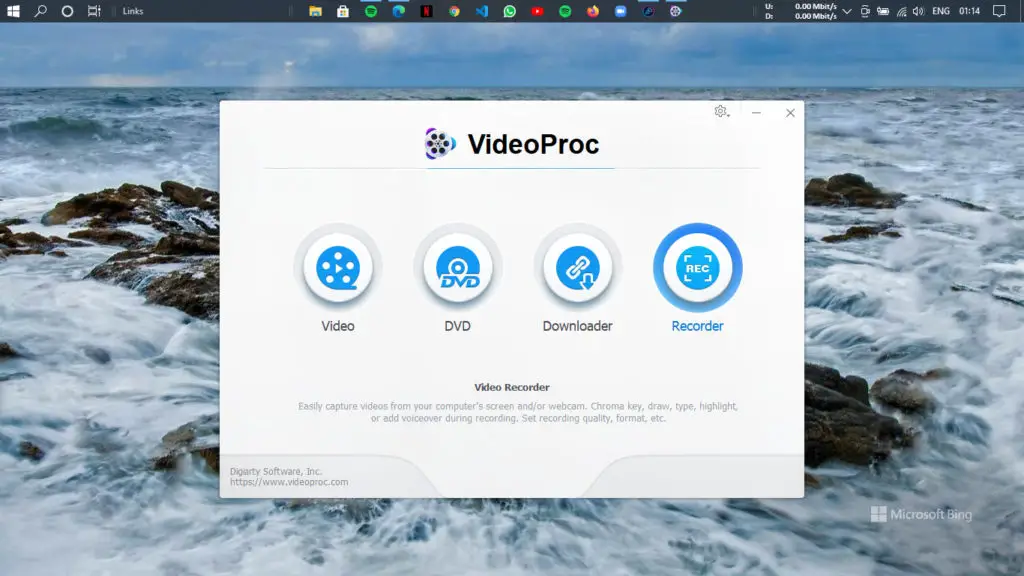
Task: Launch Microsoft Edge from taskbar
Action: click(398, 11)
